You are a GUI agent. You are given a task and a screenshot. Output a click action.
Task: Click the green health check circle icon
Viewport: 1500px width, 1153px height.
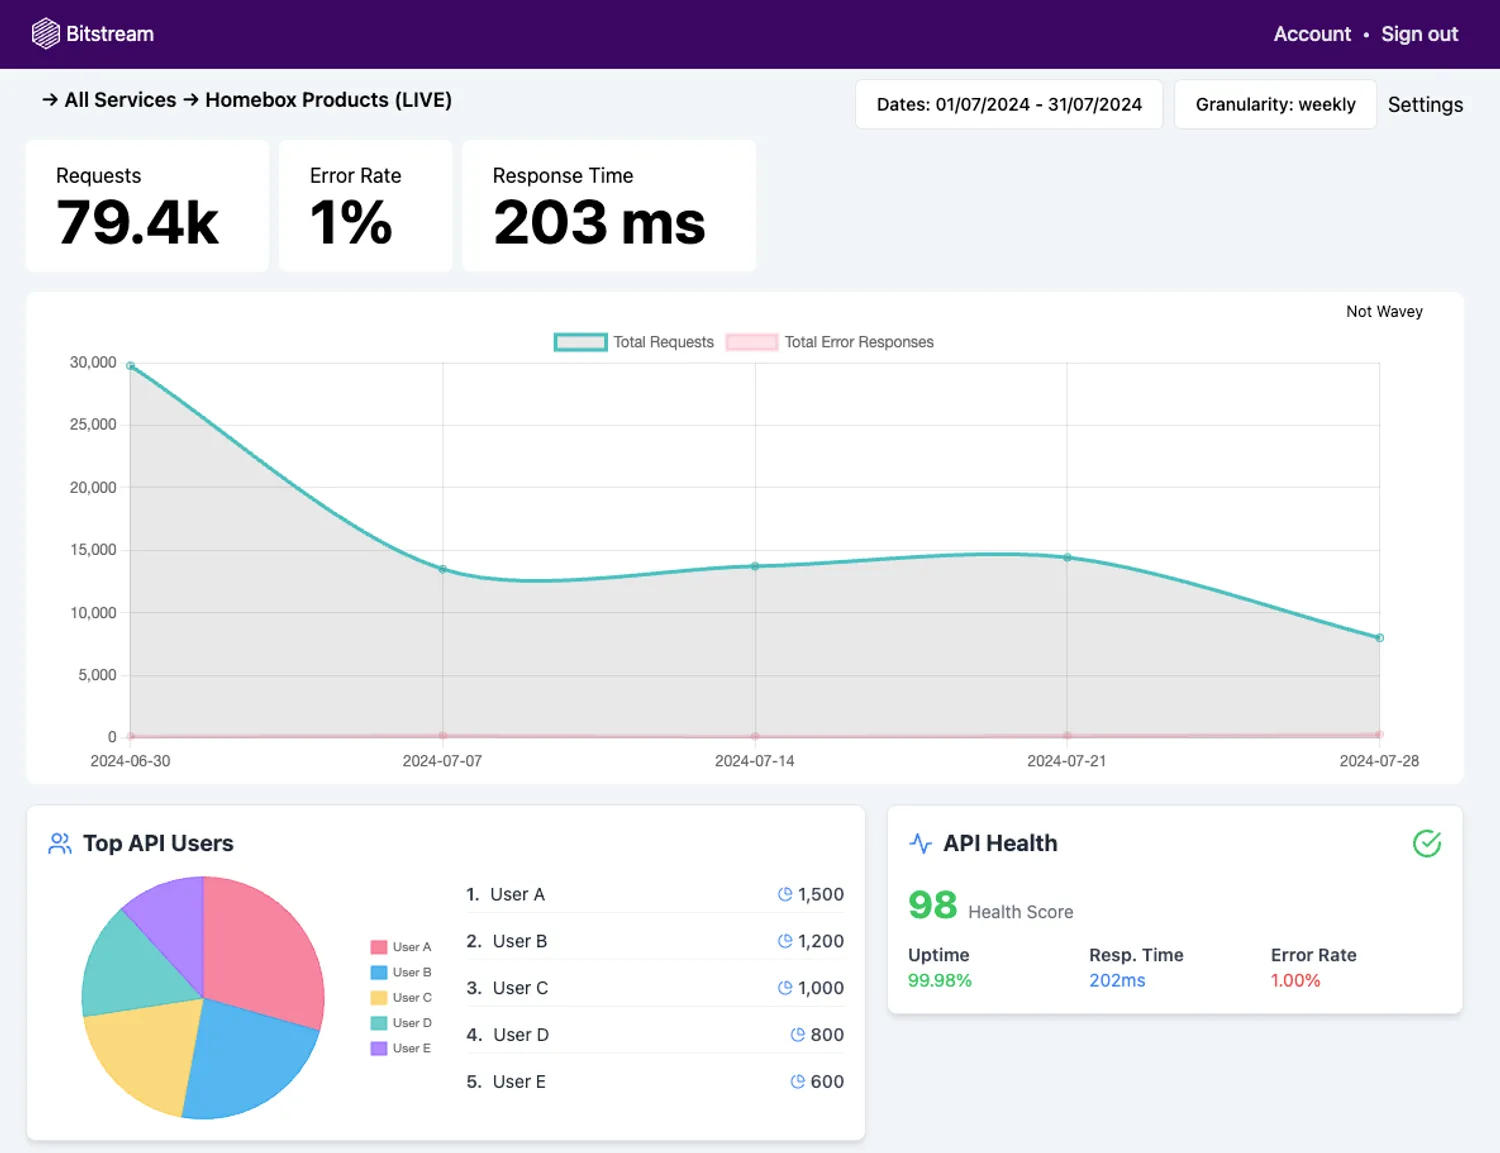tap(1427, 844)
